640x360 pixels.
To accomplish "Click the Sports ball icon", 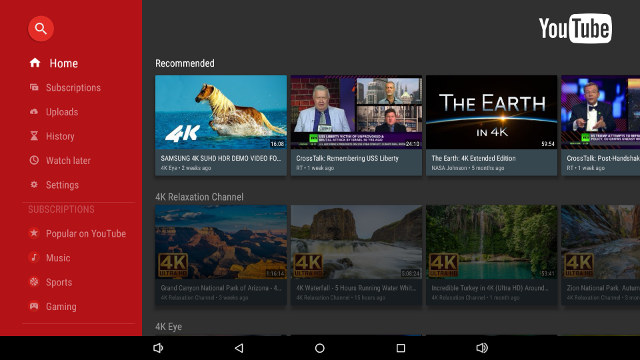I will point(34,282).
